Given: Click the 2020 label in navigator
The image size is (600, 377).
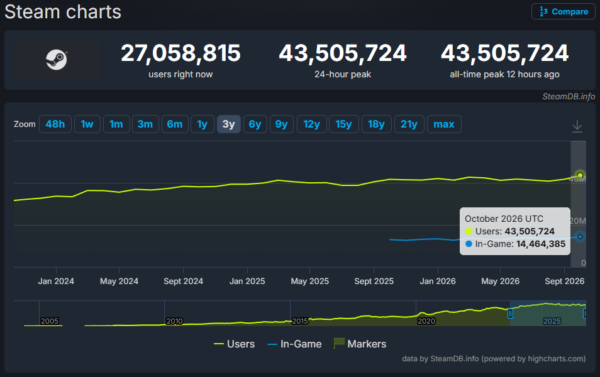Looking at the screenshot, I should [426, 321].
